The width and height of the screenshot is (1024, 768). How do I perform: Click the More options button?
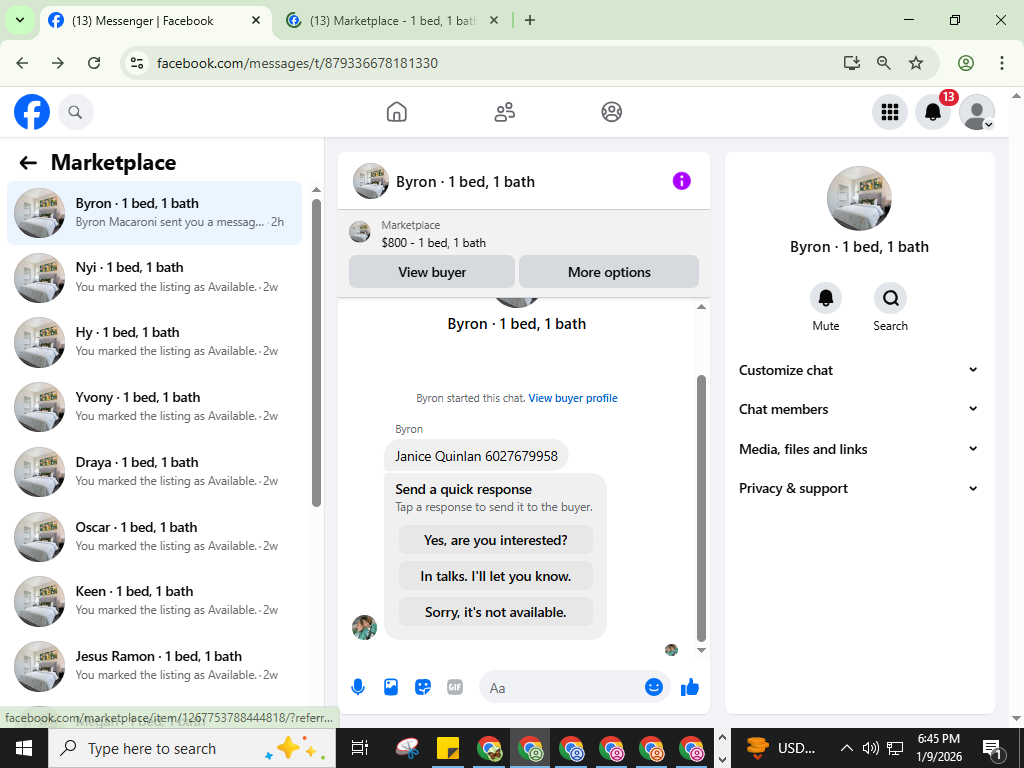point(609,272)
